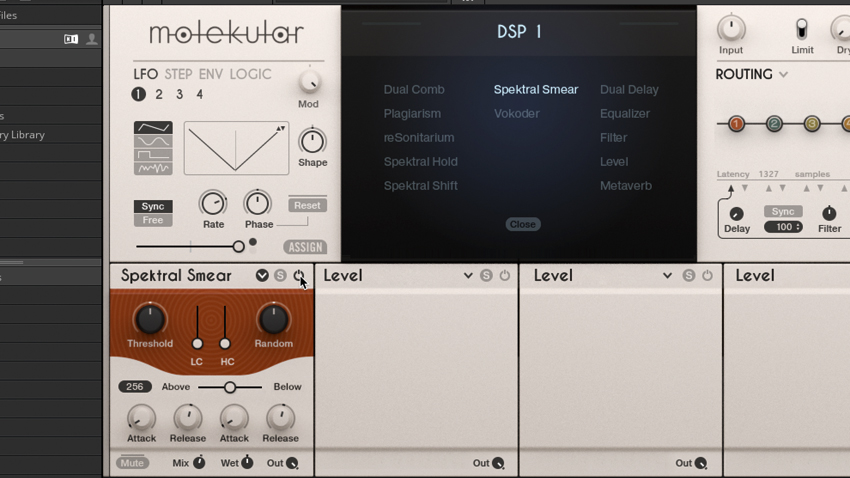Click the Out knob of Spektral Smear

pos(292,463)
